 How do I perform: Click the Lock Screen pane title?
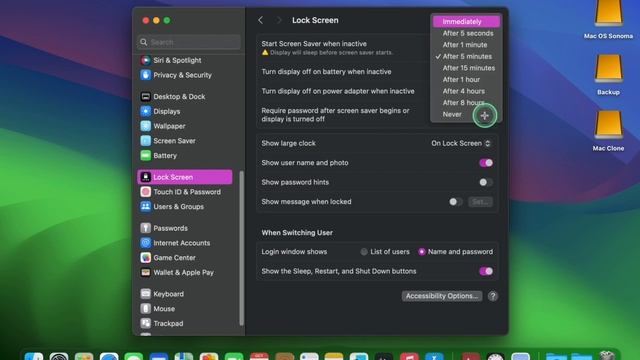click(315, 20)
